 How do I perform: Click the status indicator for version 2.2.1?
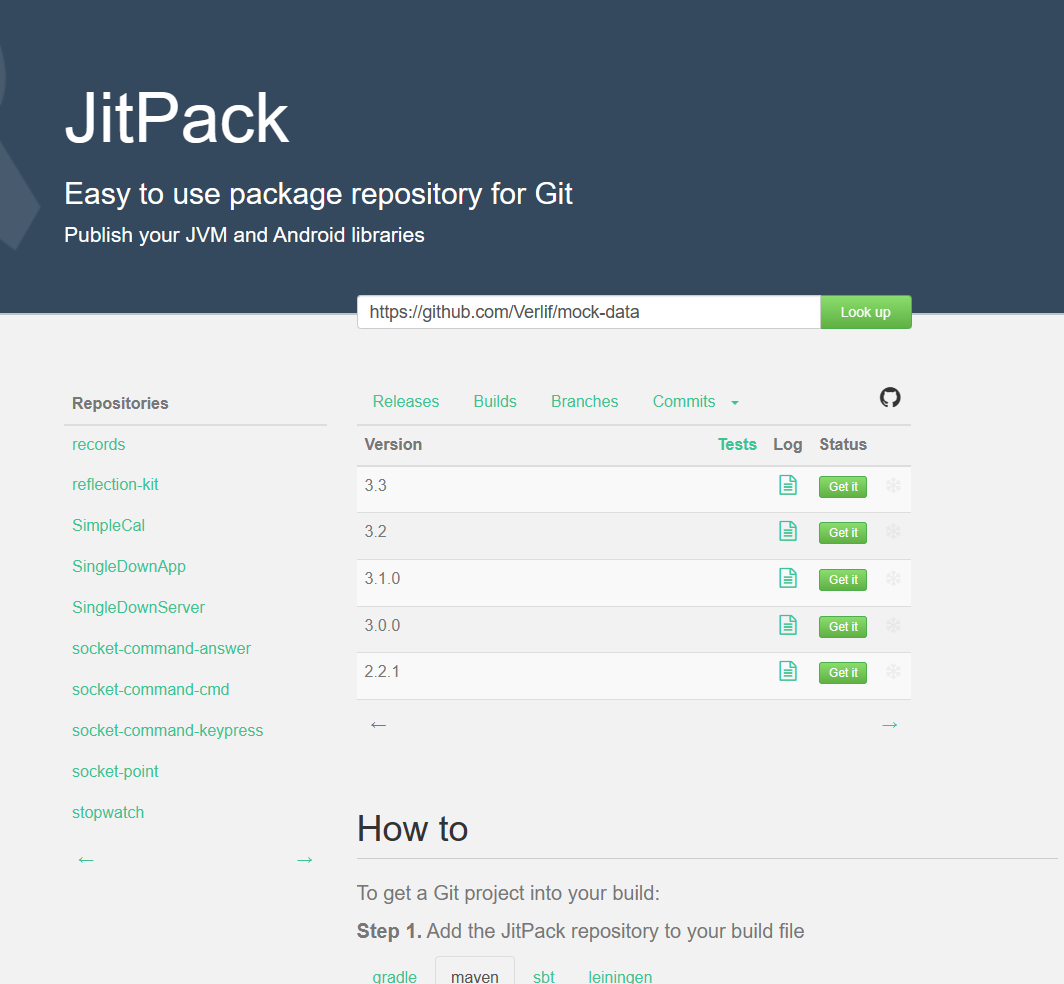pyautogui.click(x=893, y=672)
